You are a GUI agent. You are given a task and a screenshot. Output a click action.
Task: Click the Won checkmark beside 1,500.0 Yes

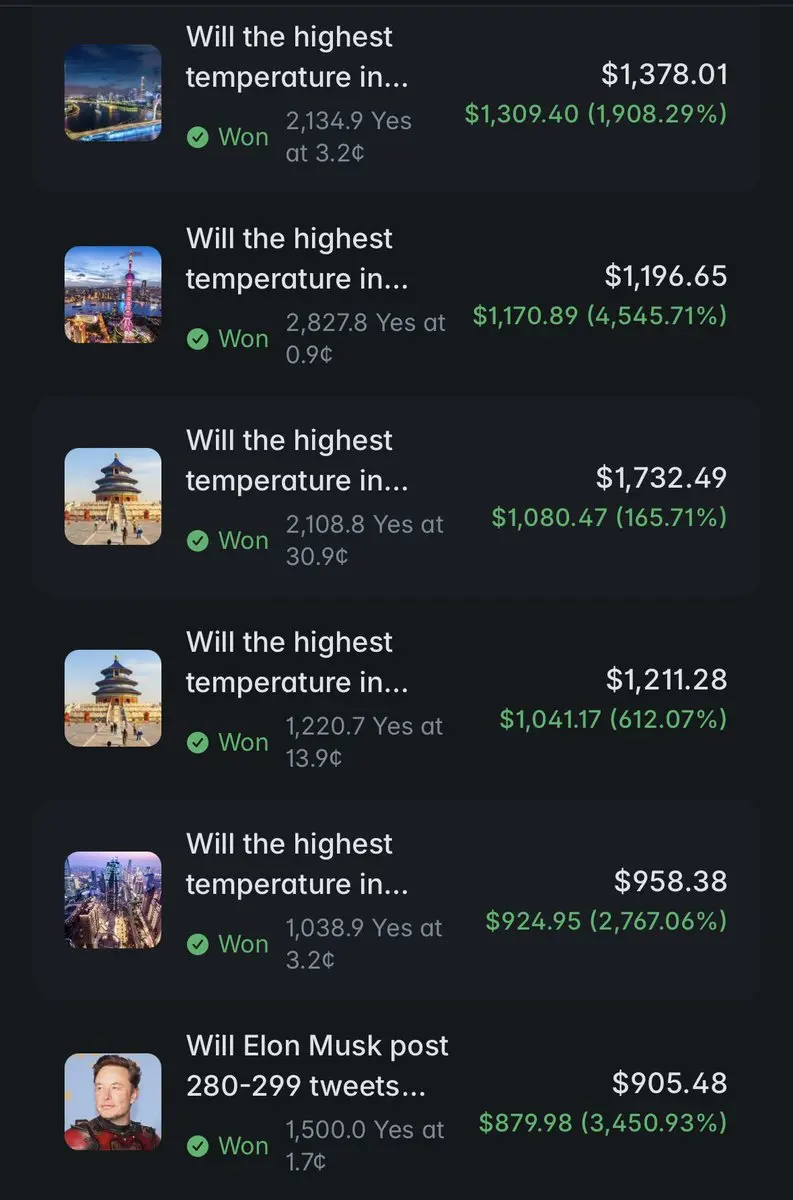point(198,1147)
